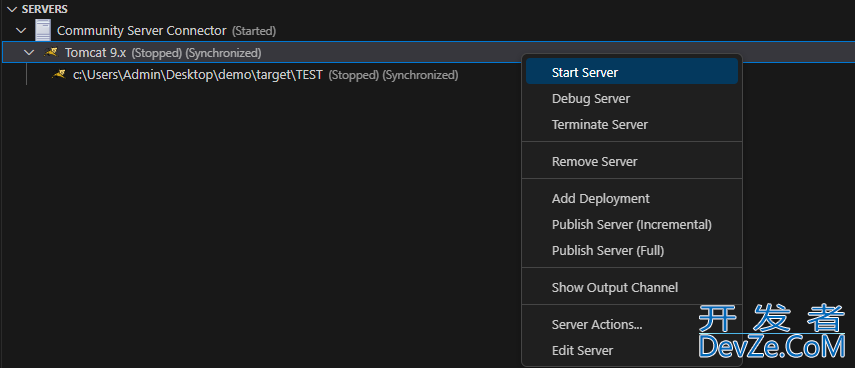Collapse the Tomcat 9.x tree node
Image resolution: width=855 pixels, height=368 pixels.
(29, 53)
